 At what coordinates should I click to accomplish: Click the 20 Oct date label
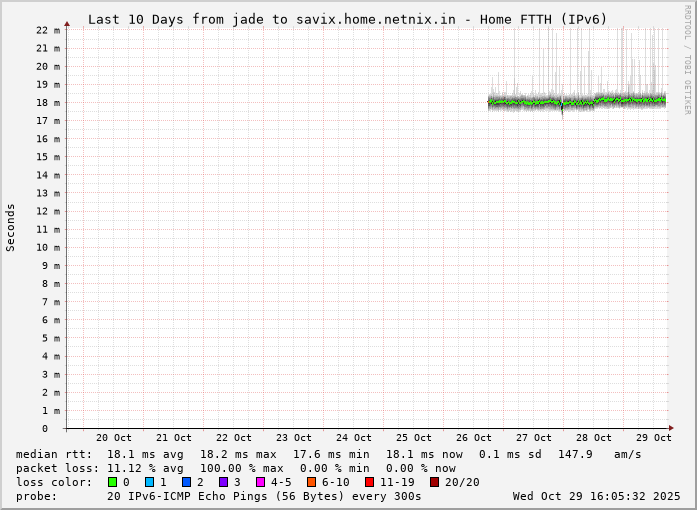point(114,438)
